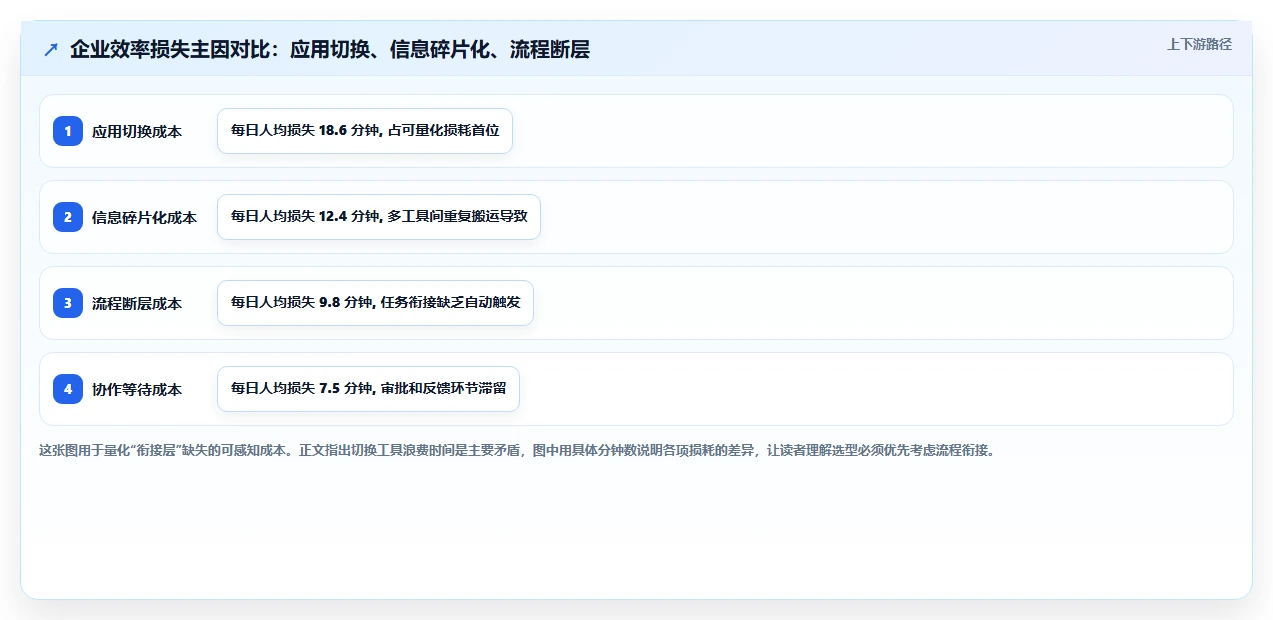
Task: Select the 流程断层成本 label
Action: tap(137, 303)
